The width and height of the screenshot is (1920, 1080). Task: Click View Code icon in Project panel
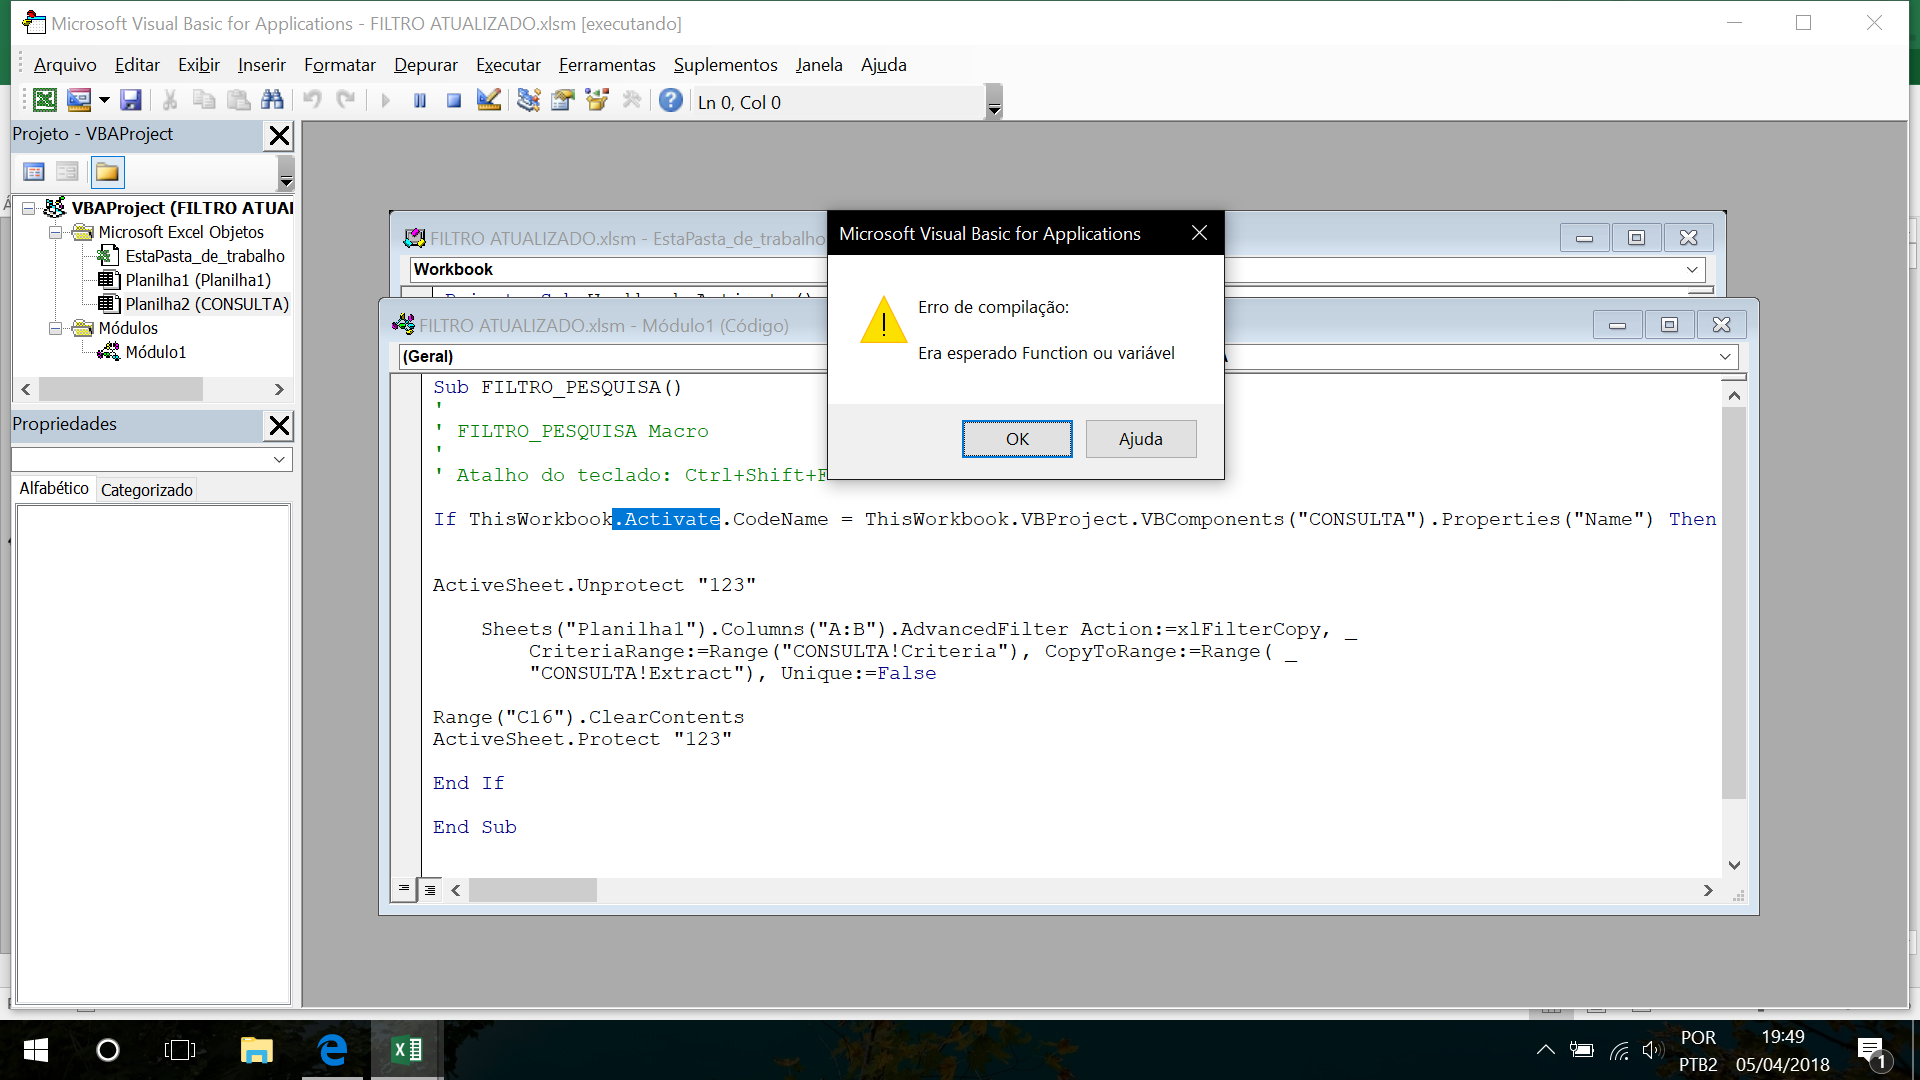pos(34,172)
